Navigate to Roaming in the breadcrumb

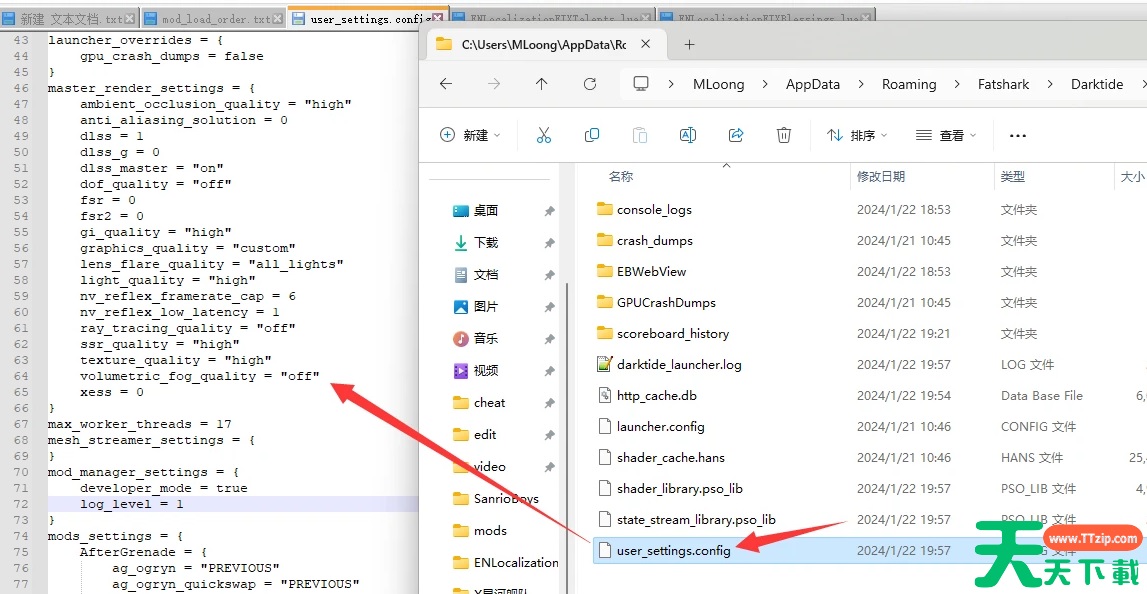[909, 84]
